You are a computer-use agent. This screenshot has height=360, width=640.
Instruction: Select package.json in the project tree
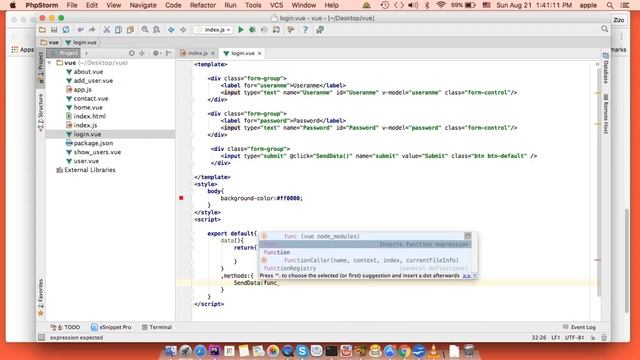tap(89, 143)
